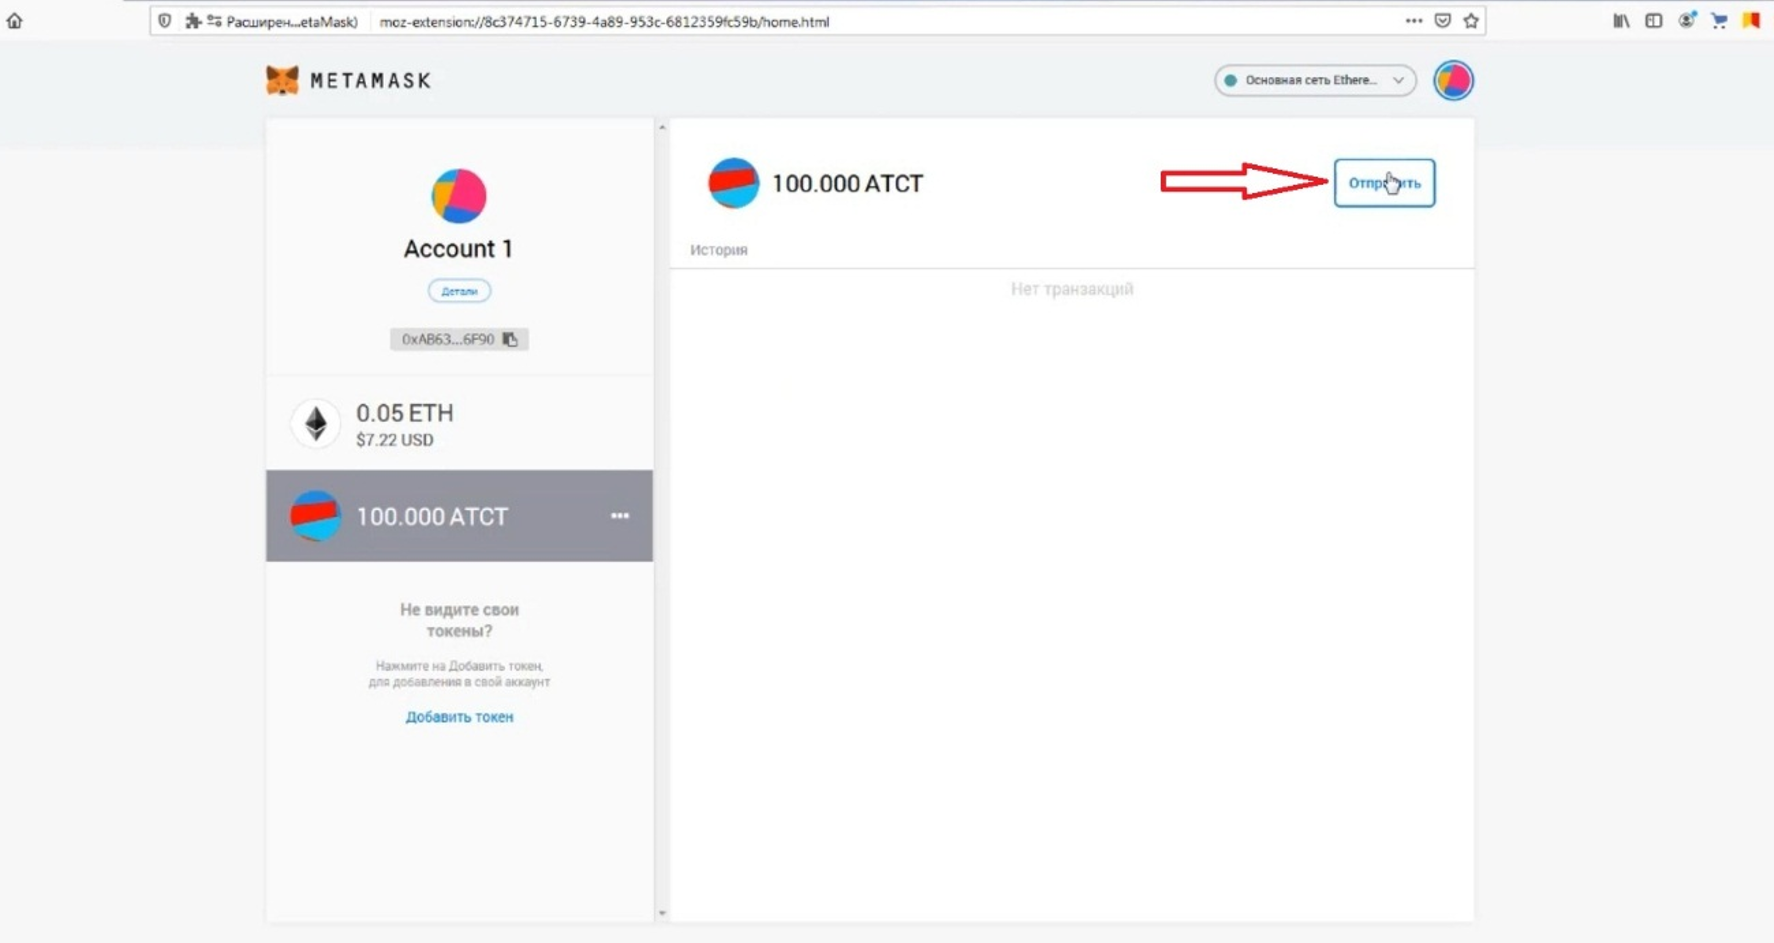The image size is (1774, 943).
Task: Open the Library icon in toolbar
Action: pos(1621,21)
